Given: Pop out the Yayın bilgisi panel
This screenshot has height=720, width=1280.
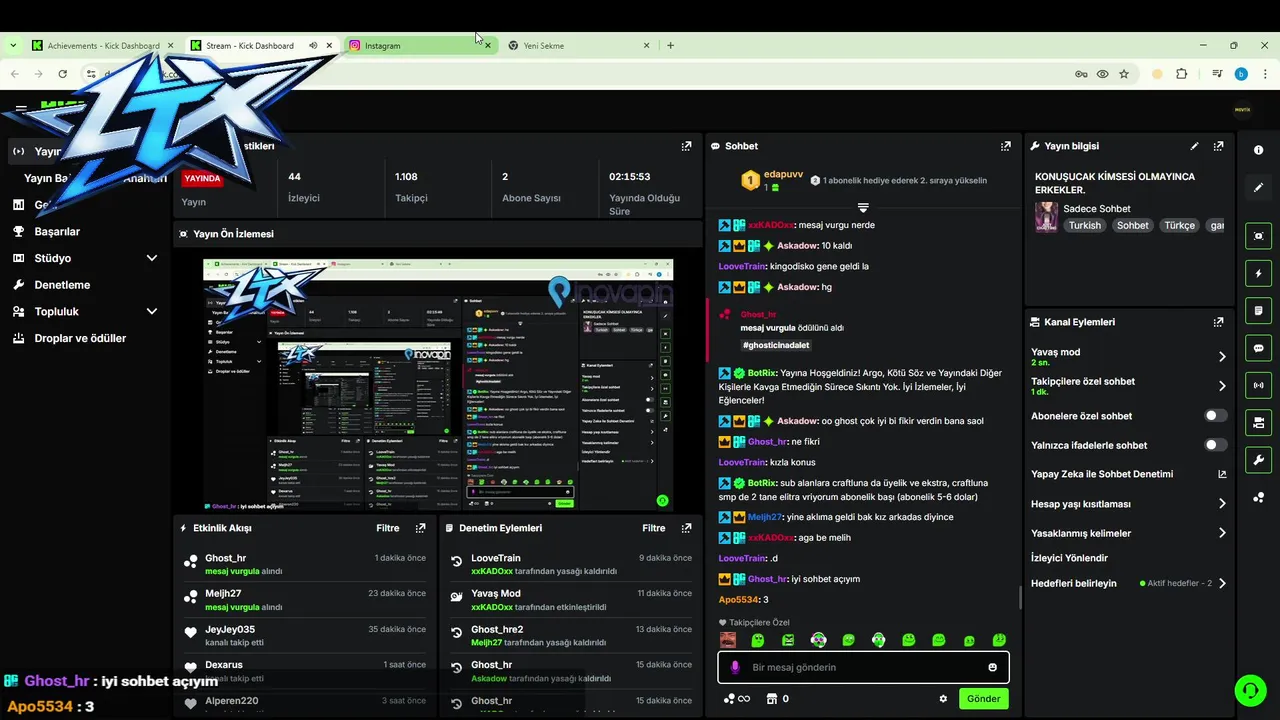Looking at the screenshot, I should click(x=1218, y=146).
